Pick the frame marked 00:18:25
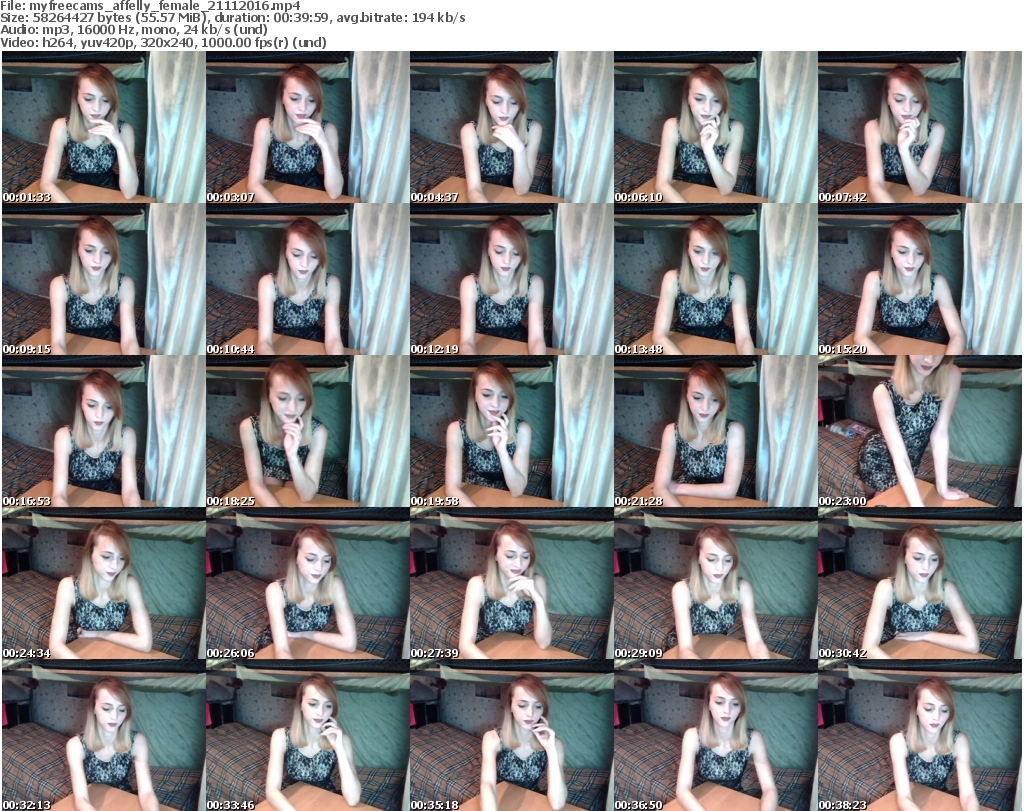 pos(308,432)
